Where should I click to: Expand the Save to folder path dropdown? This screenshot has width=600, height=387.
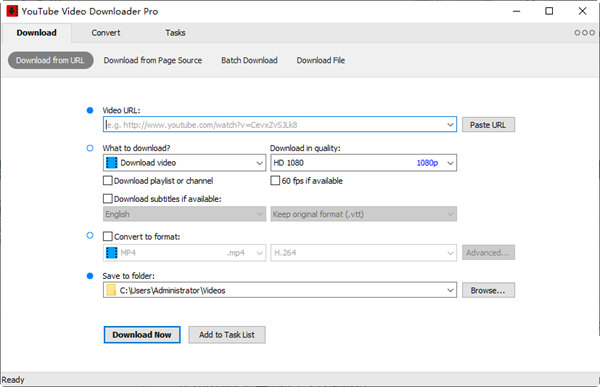click(450, 290)
